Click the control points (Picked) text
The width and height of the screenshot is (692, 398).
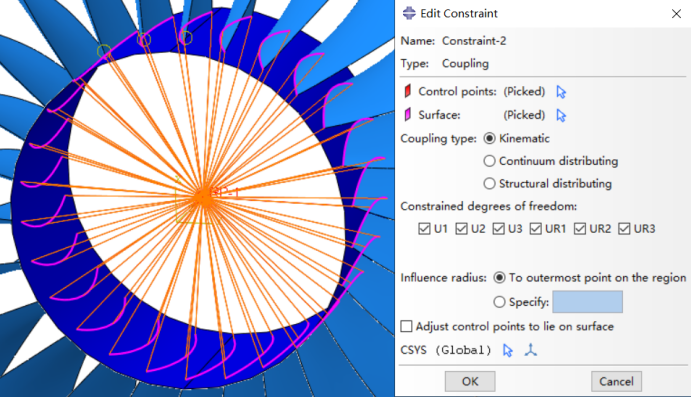(524, 91)
